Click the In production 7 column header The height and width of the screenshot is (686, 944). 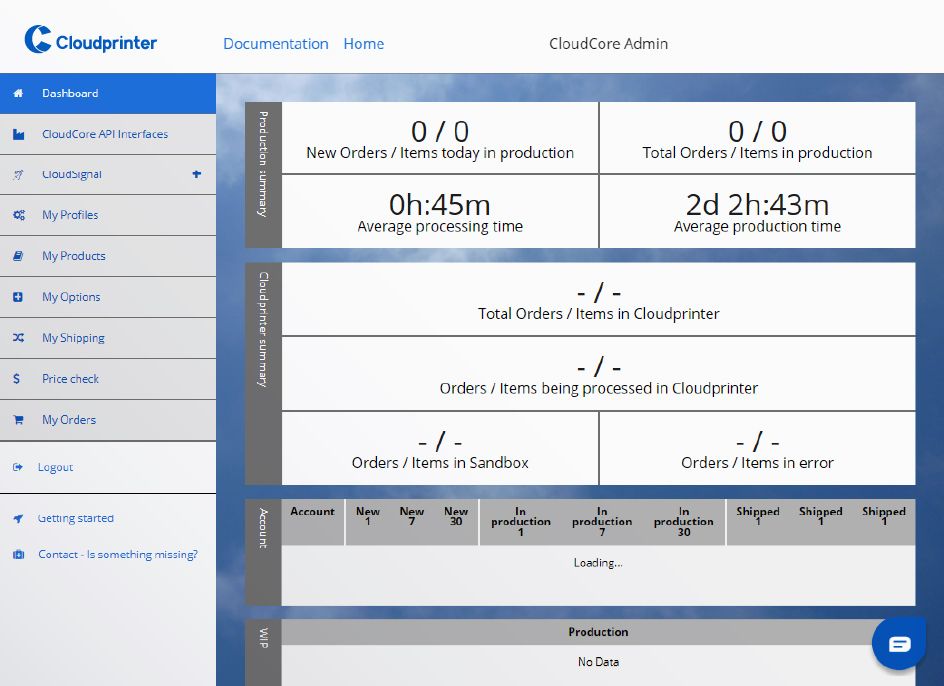602,522
